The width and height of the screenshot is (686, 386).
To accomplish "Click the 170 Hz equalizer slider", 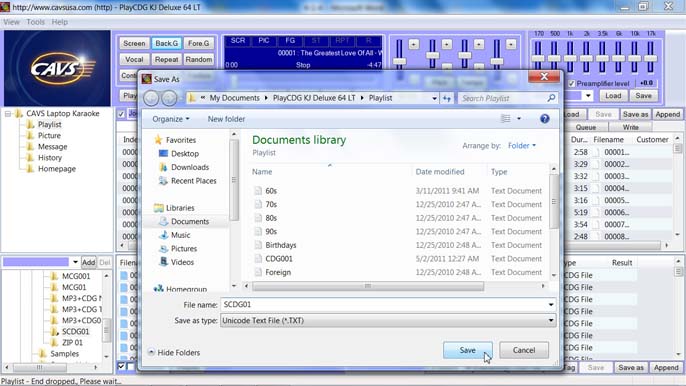I will 538,57.
